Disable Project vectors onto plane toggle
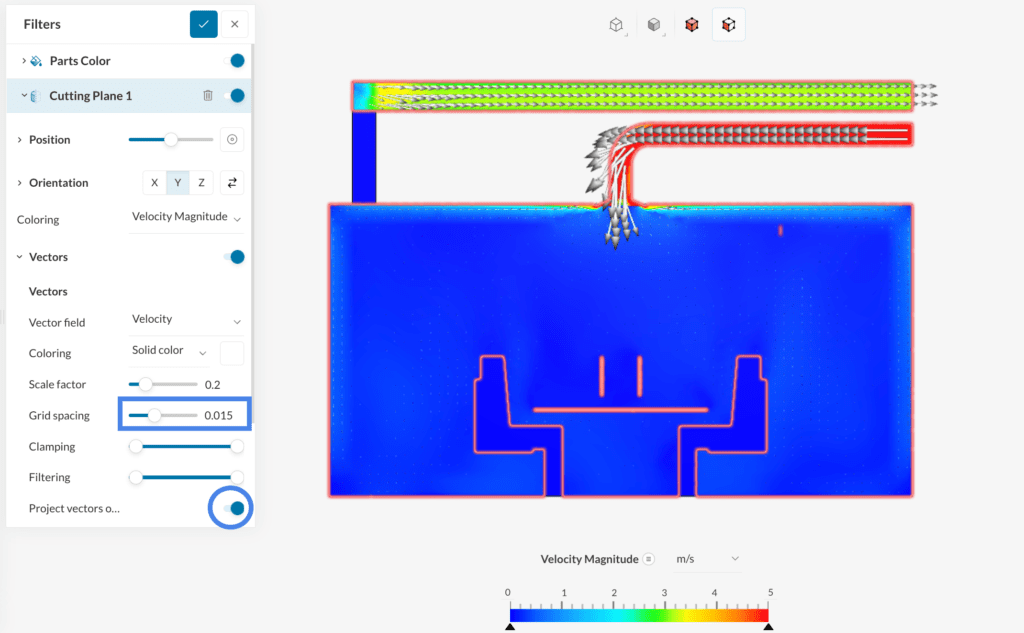The image size is (1024, 633). point(237,508)
